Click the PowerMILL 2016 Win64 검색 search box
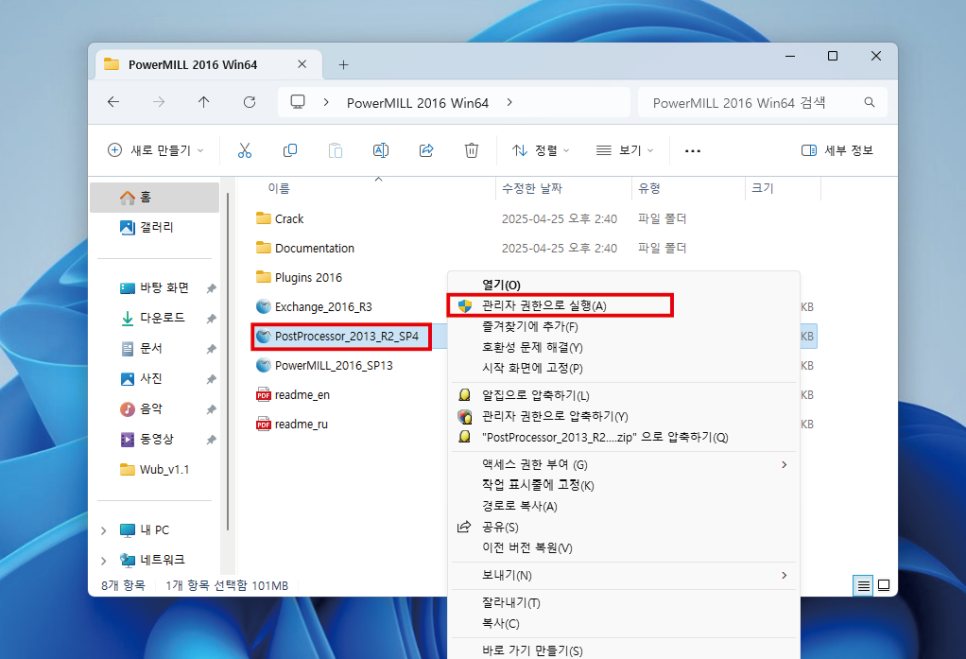 763,102
